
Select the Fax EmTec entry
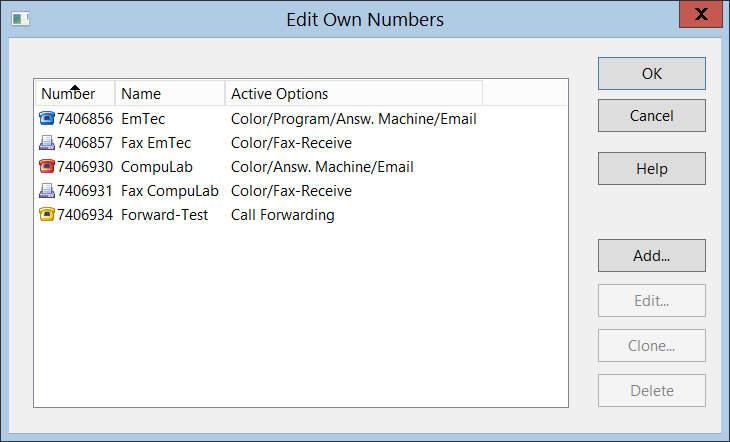(155, 143)
